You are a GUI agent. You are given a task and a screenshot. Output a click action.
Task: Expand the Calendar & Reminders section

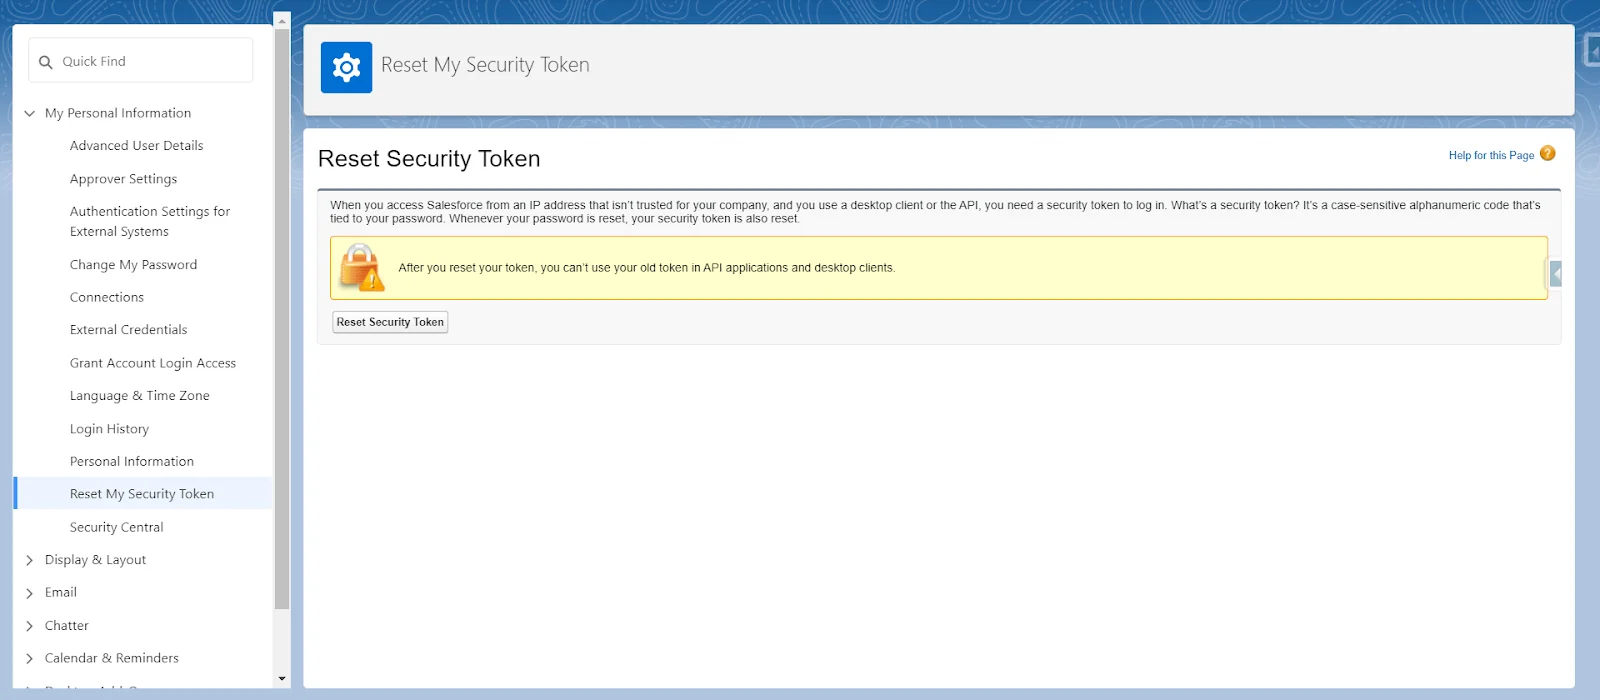30,658
